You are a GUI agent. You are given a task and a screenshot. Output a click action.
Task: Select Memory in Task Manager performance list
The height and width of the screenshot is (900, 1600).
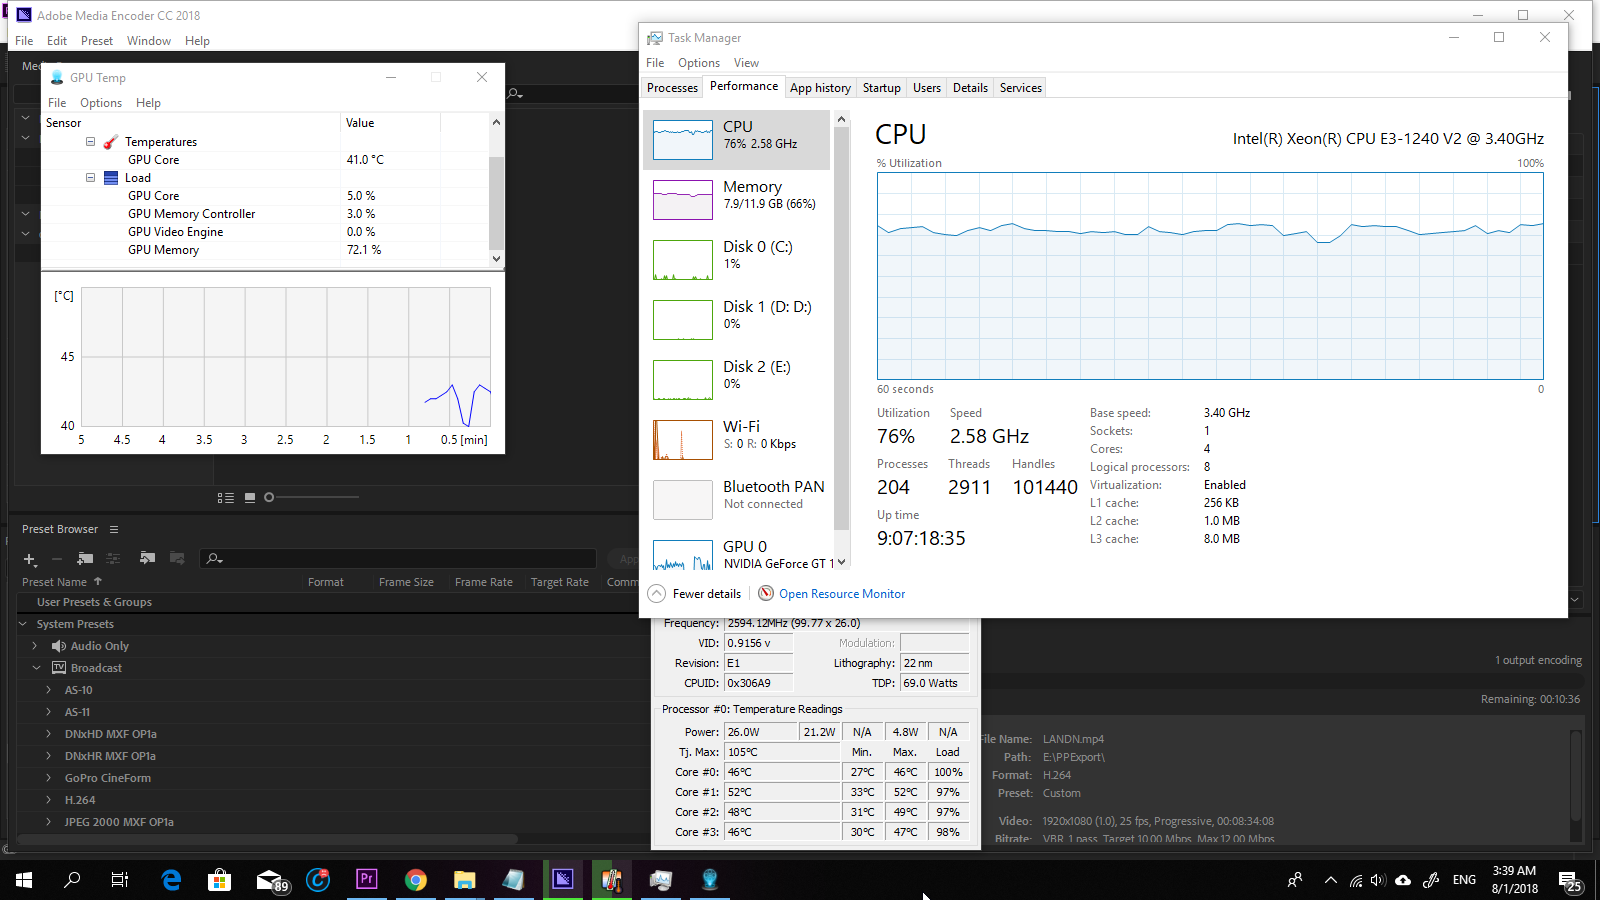pyautogui.click(x=737, y=200)
